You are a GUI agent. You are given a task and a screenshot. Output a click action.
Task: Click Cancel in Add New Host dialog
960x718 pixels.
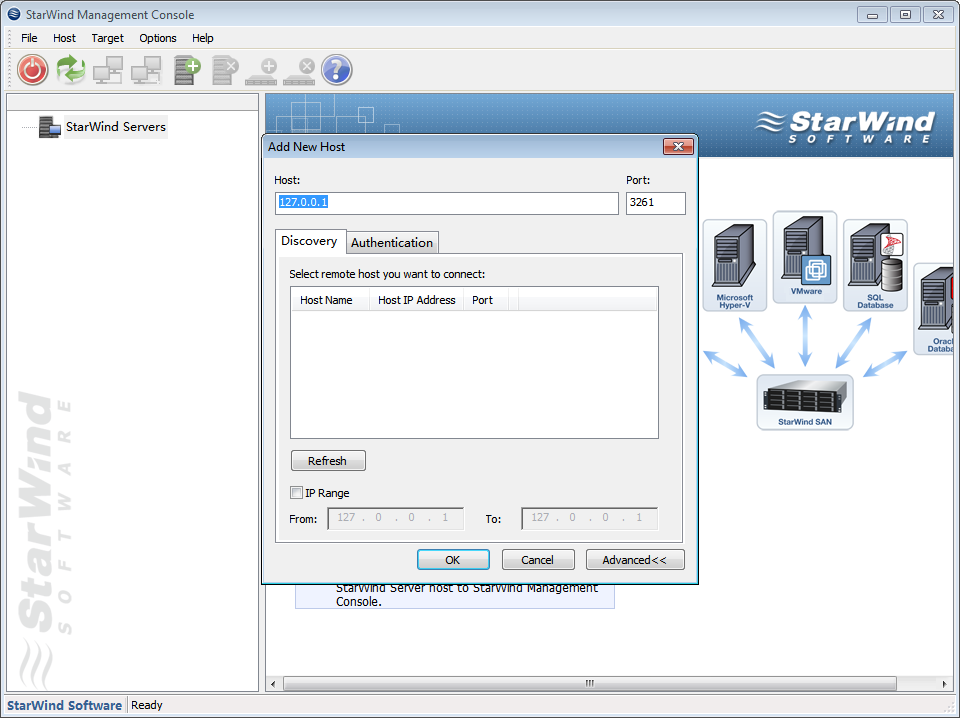pos(538,559)
